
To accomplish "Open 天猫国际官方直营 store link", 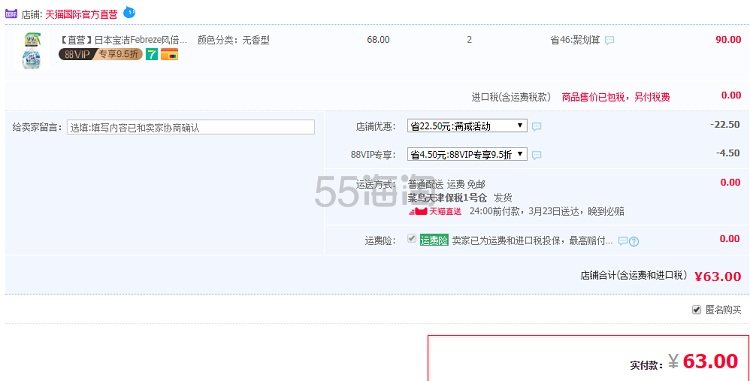I will (x=81, y=14).
